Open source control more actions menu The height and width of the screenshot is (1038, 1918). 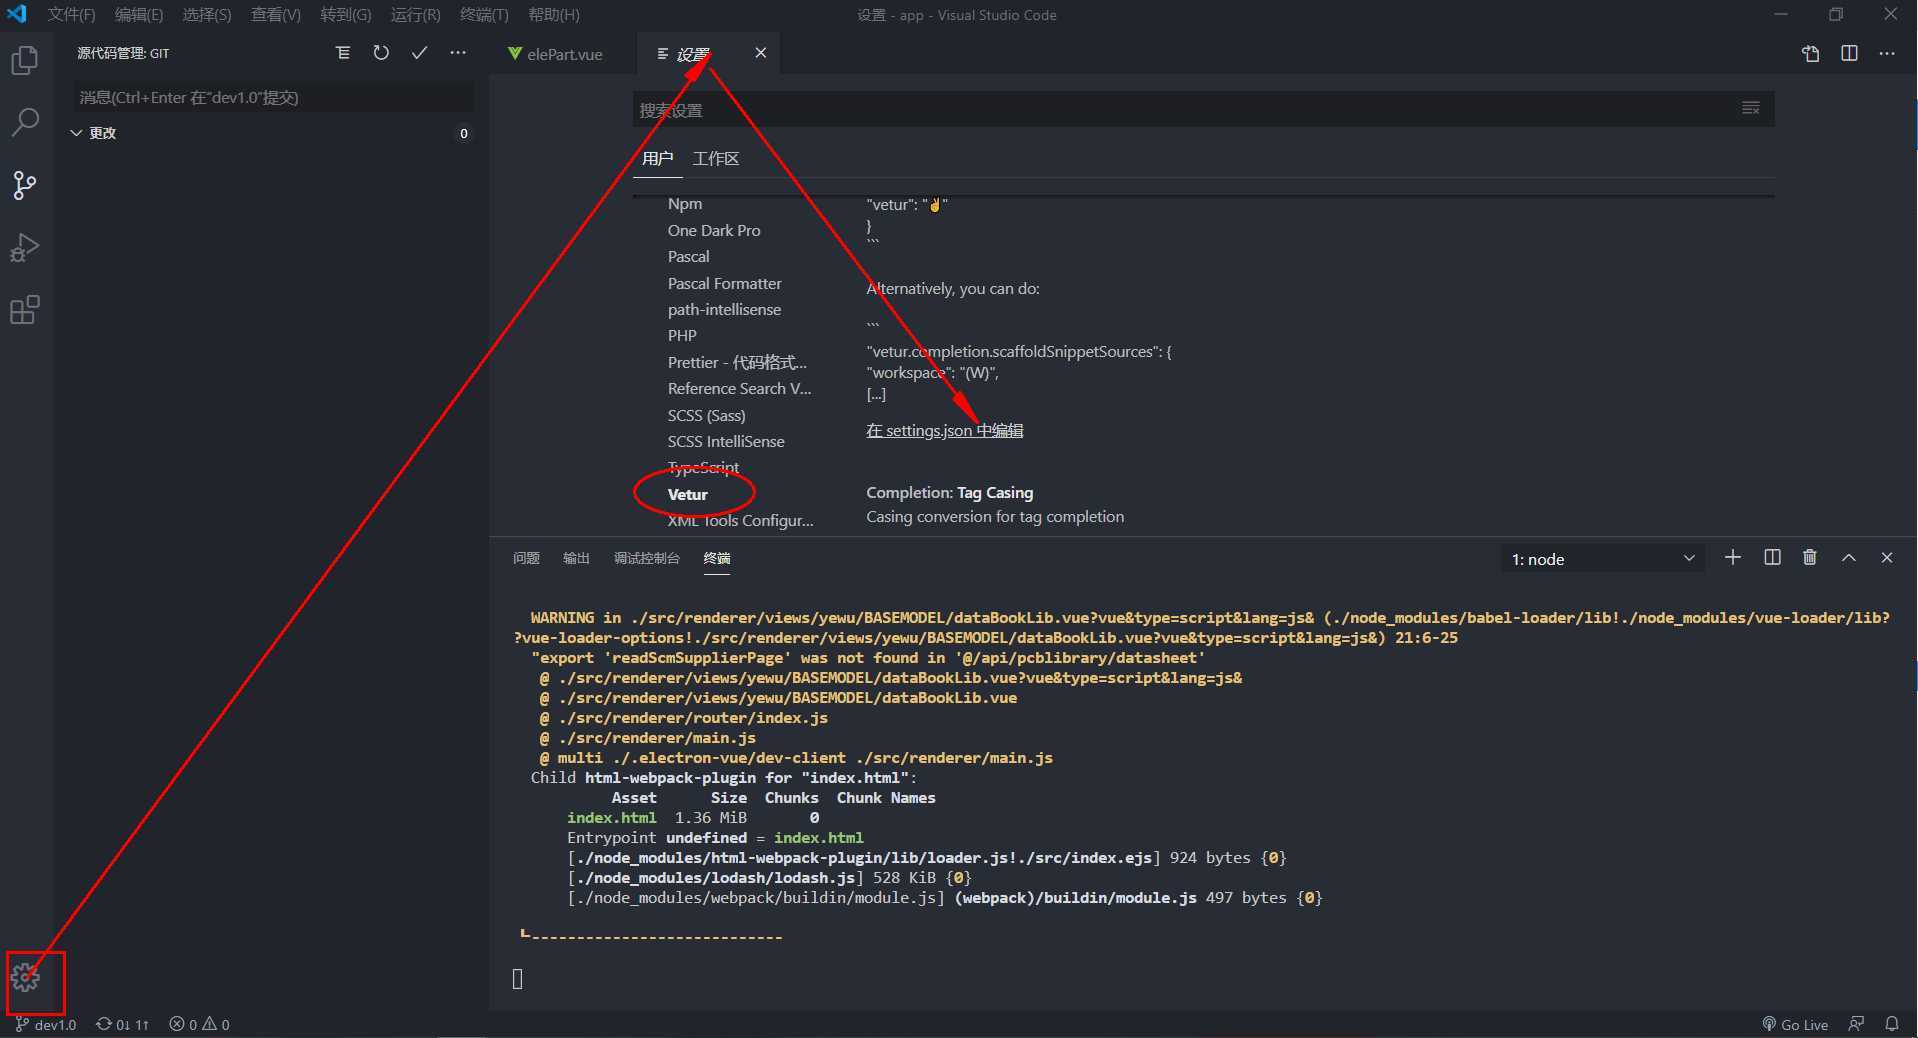pos(458,53)
